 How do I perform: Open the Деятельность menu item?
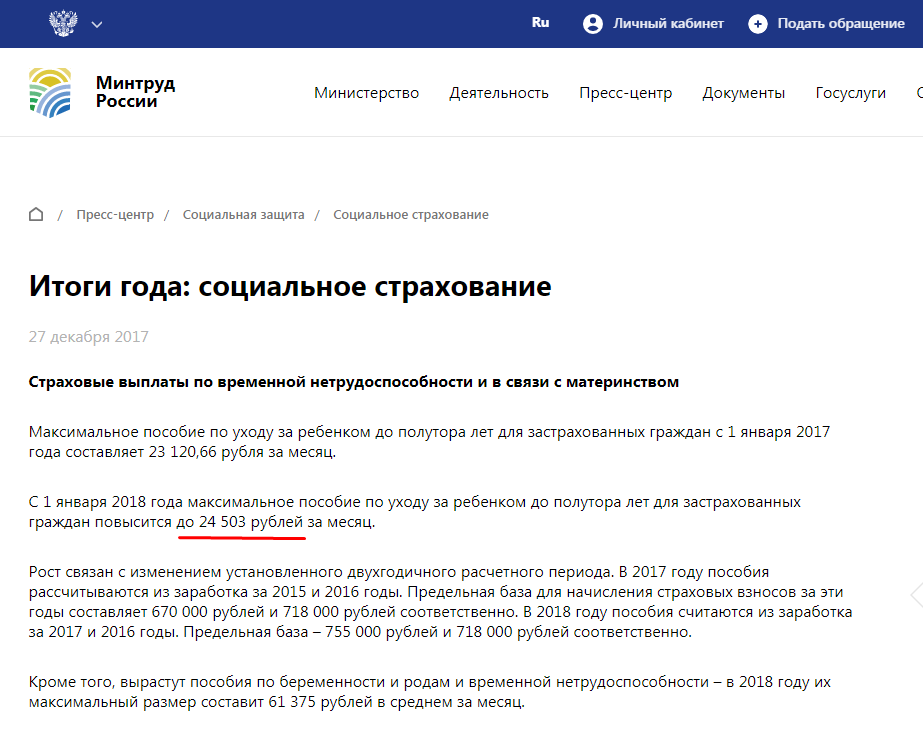click(x=499, y=93)
